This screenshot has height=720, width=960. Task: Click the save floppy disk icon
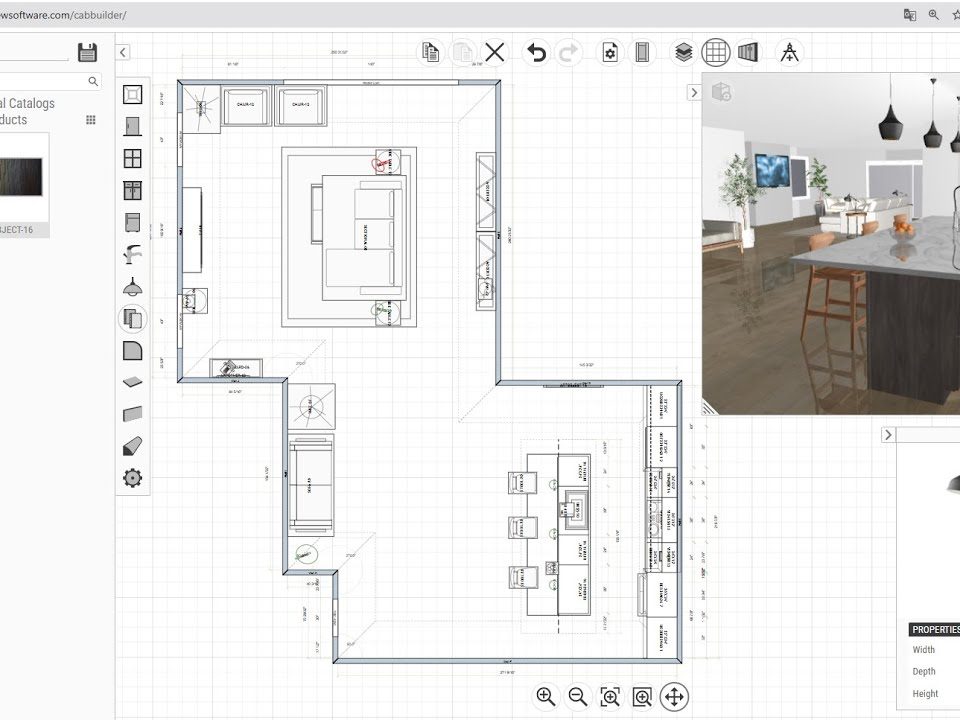coord(88,52)
